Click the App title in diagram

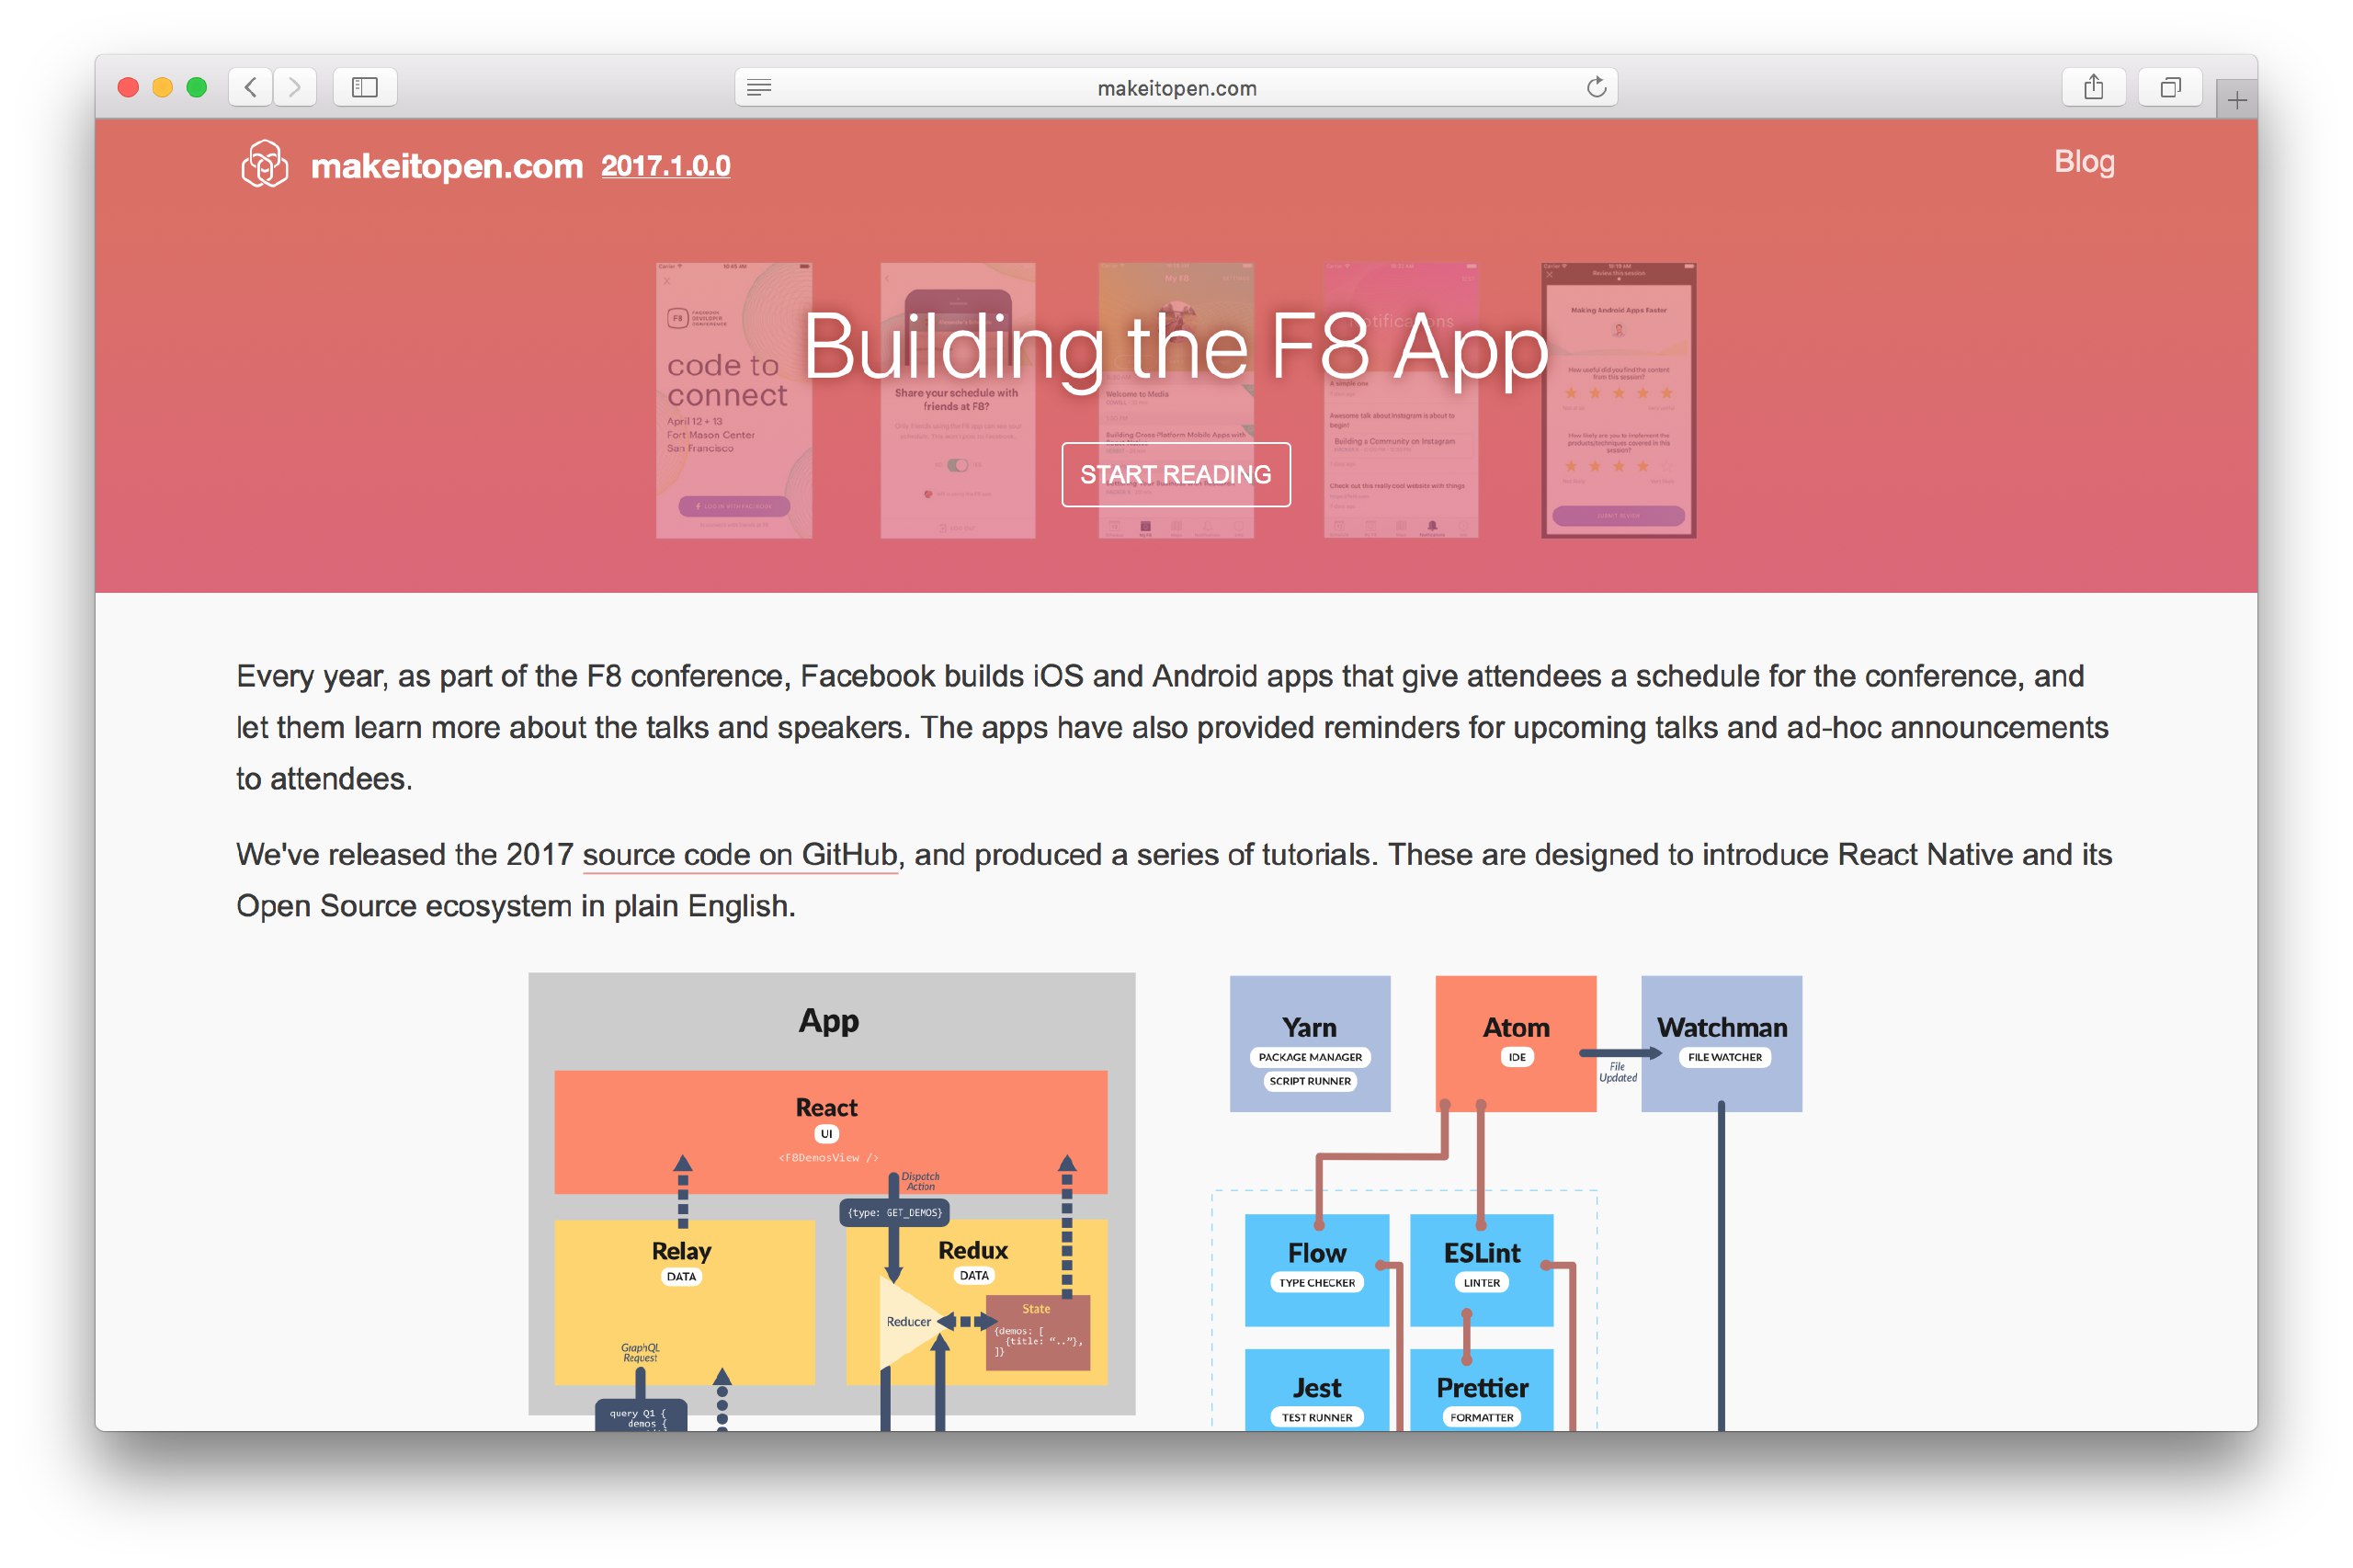point(829,1021)
